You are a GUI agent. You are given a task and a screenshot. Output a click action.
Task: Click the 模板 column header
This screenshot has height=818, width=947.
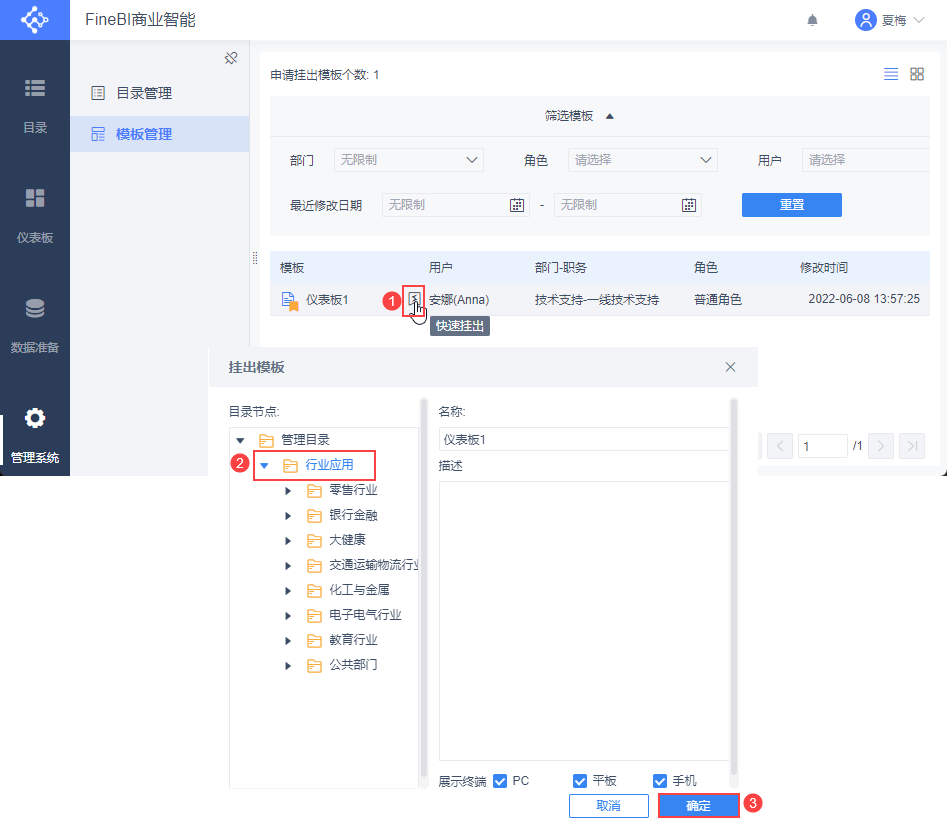click(292, 268)
